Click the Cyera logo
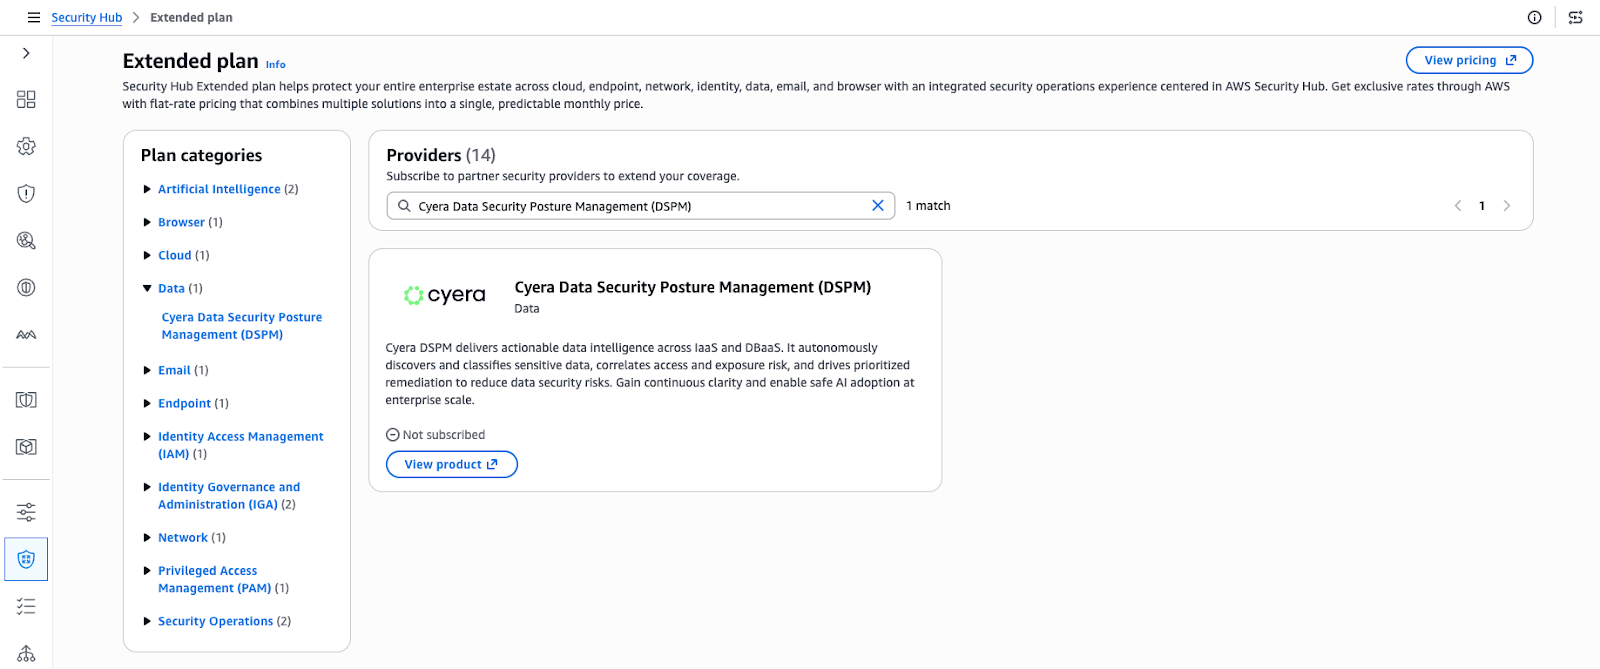Viewport: 1600px width, 669px height. pyautogui.click(x=444, y=295)
